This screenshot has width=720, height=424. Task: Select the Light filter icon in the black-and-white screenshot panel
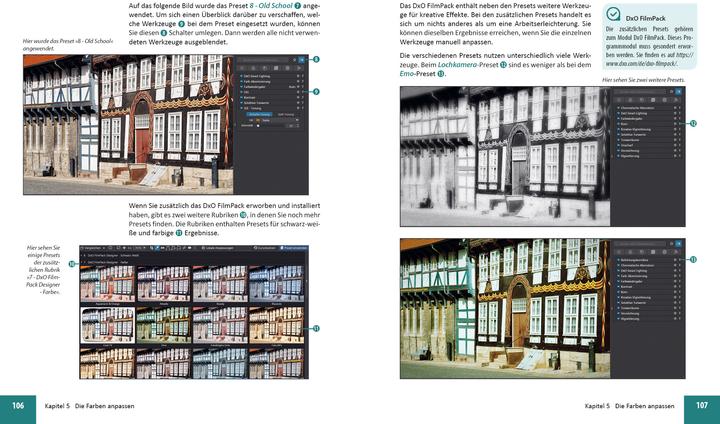click(619, 100)
